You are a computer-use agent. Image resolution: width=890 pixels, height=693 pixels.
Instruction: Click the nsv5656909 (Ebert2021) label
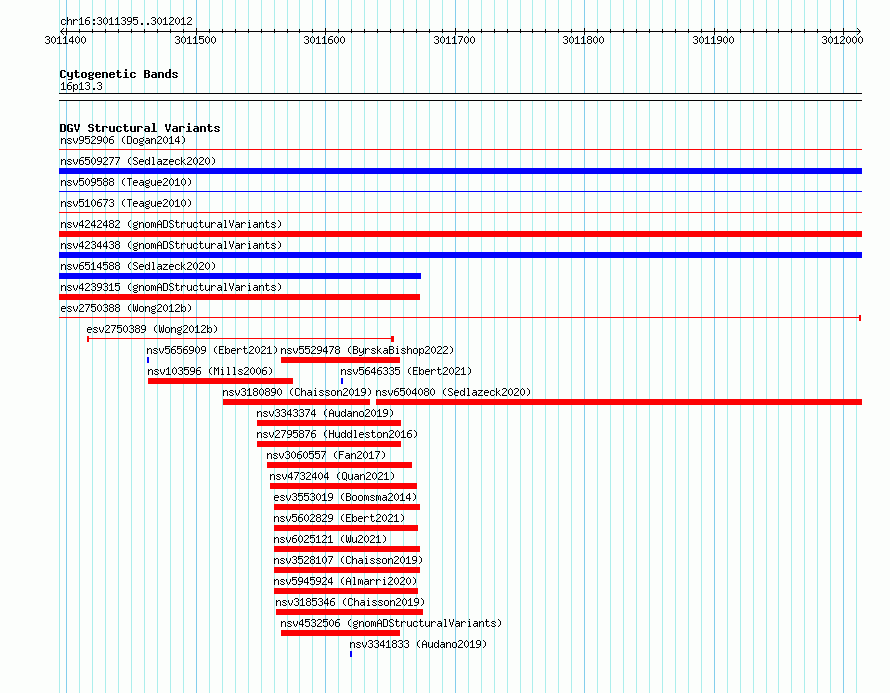coord(212,350)
